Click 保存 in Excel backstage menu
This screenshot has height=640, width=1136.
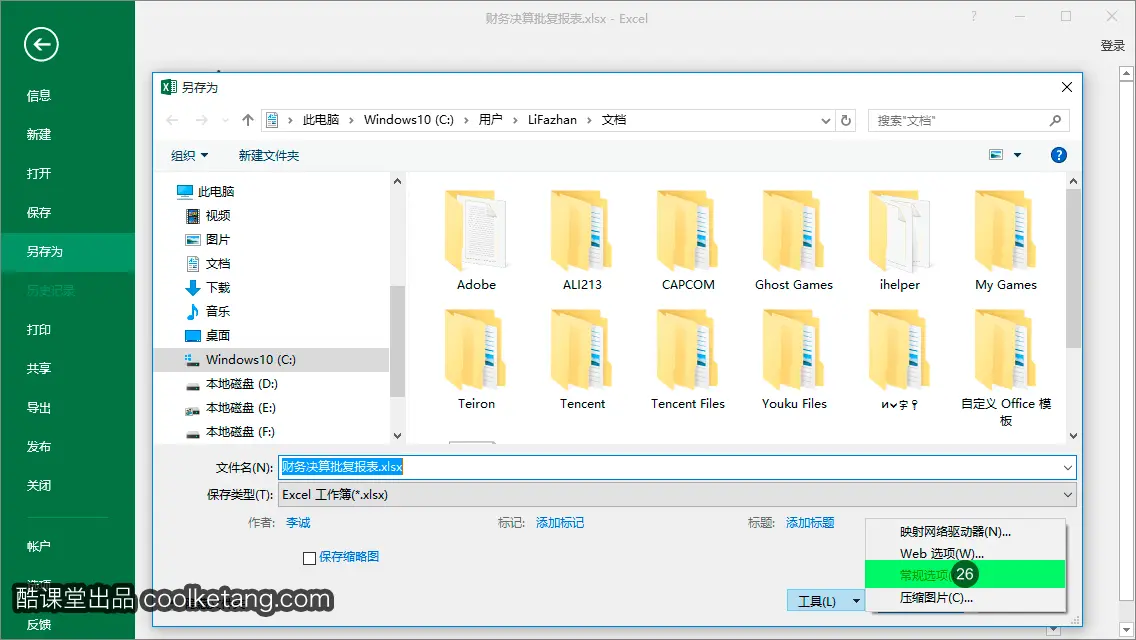[38, 212]
